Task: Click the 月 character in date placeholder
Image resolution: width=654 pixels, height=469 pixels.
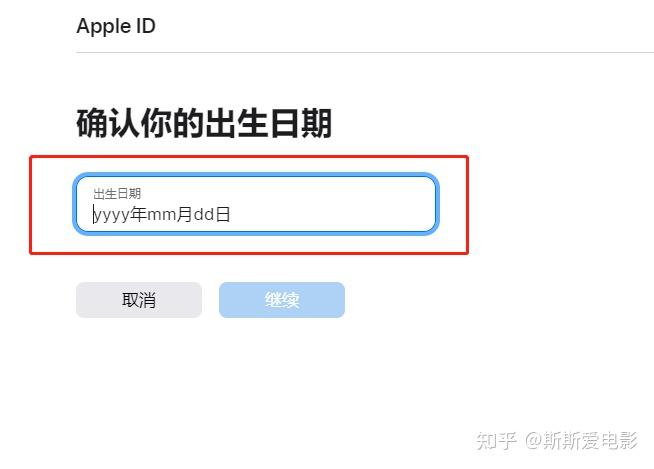Action: tap(184, 214)
